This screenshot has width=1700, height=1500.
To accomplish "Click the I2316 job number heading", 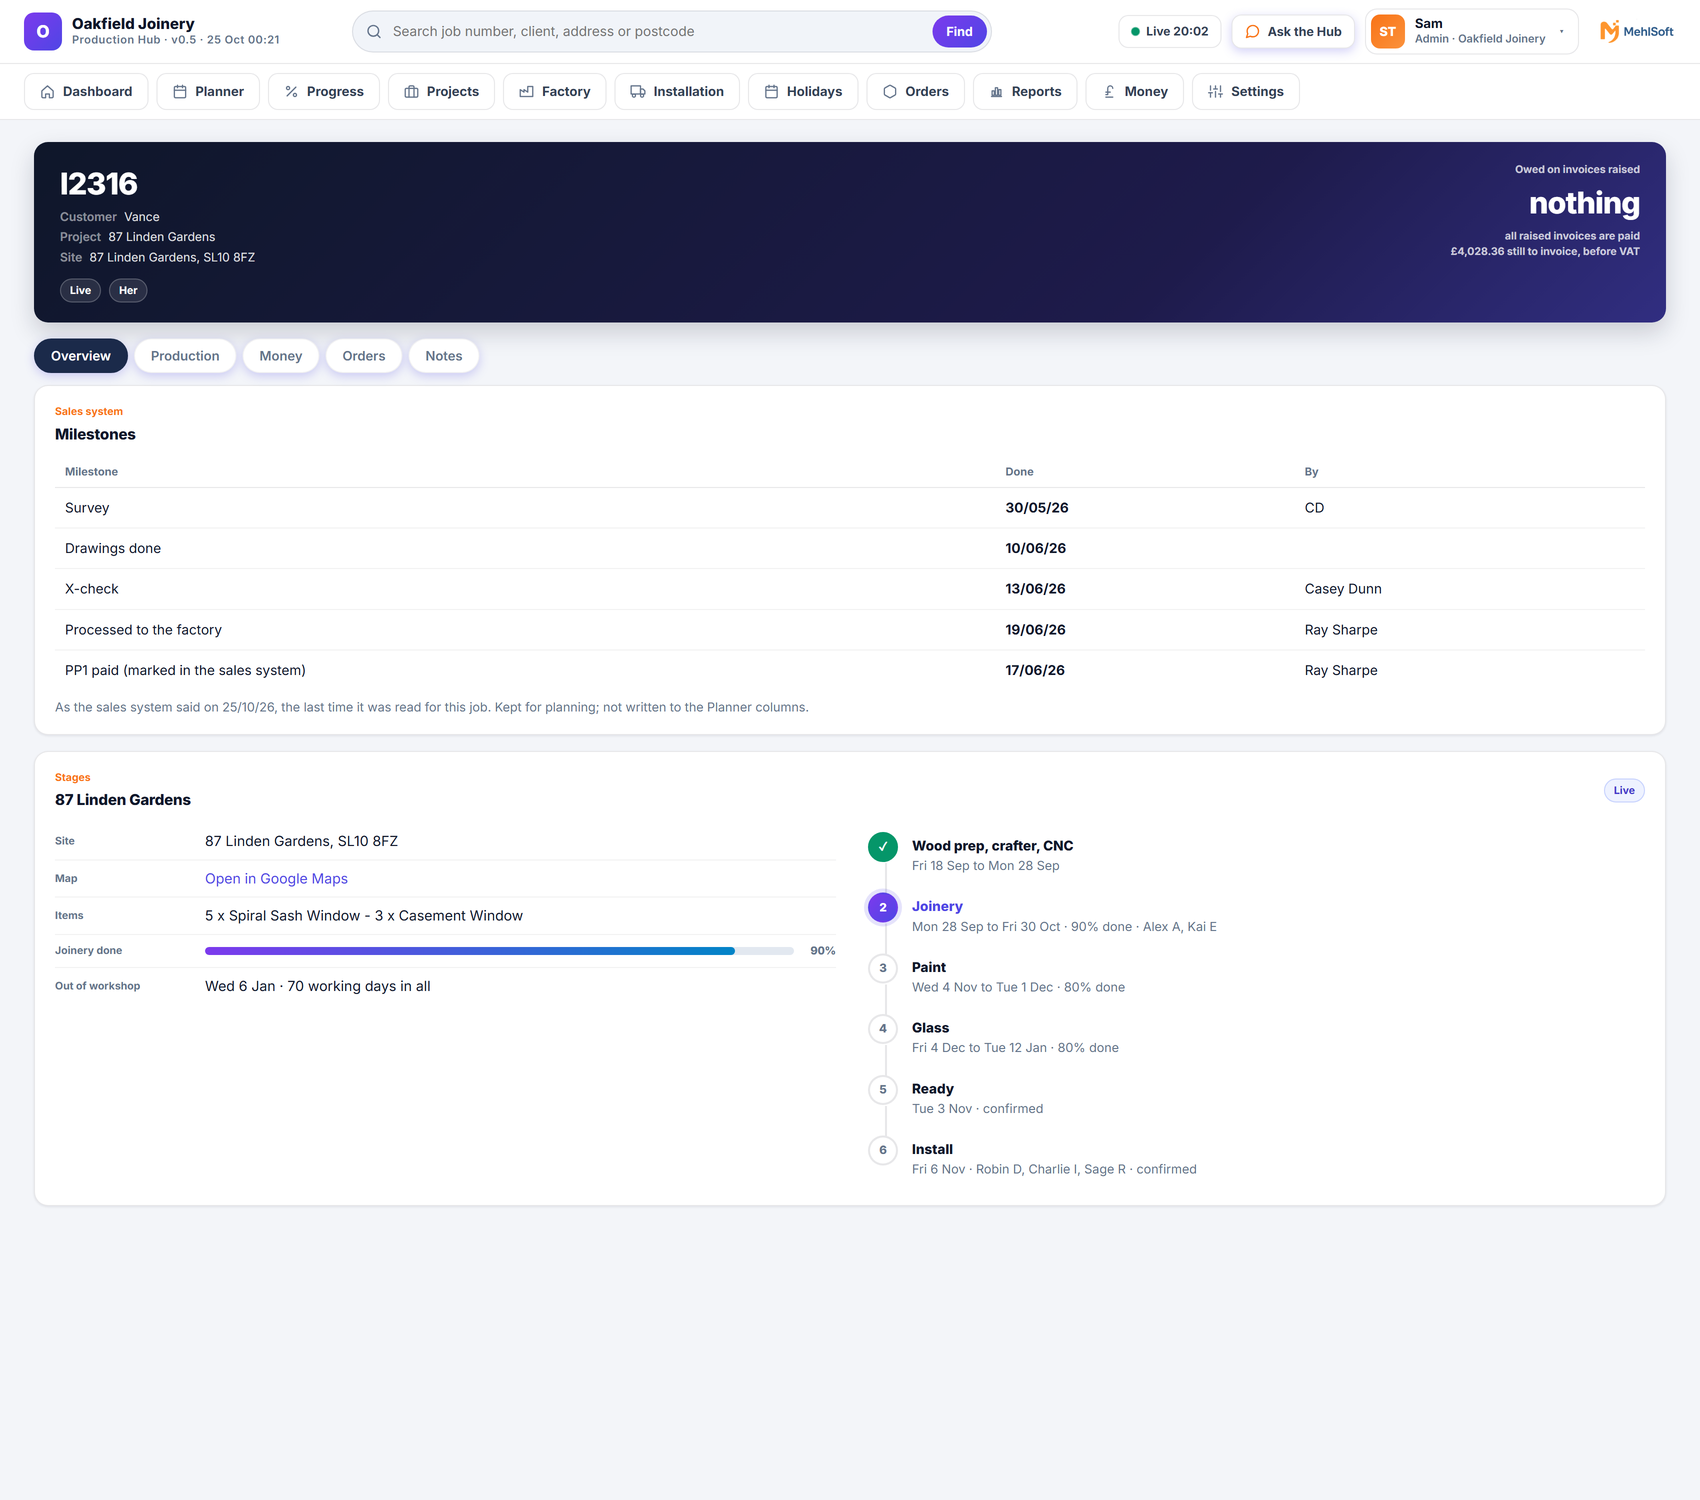I will [x=98, y=184].
